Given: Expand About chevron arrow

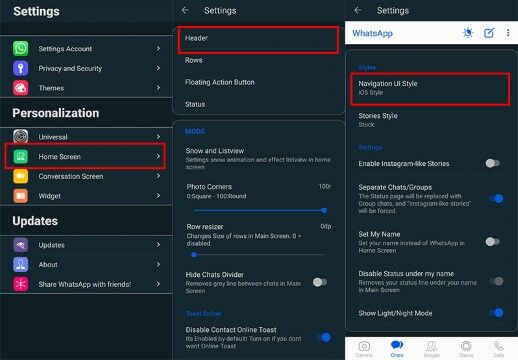Looking at the screenshot, I should pos(158,264).
